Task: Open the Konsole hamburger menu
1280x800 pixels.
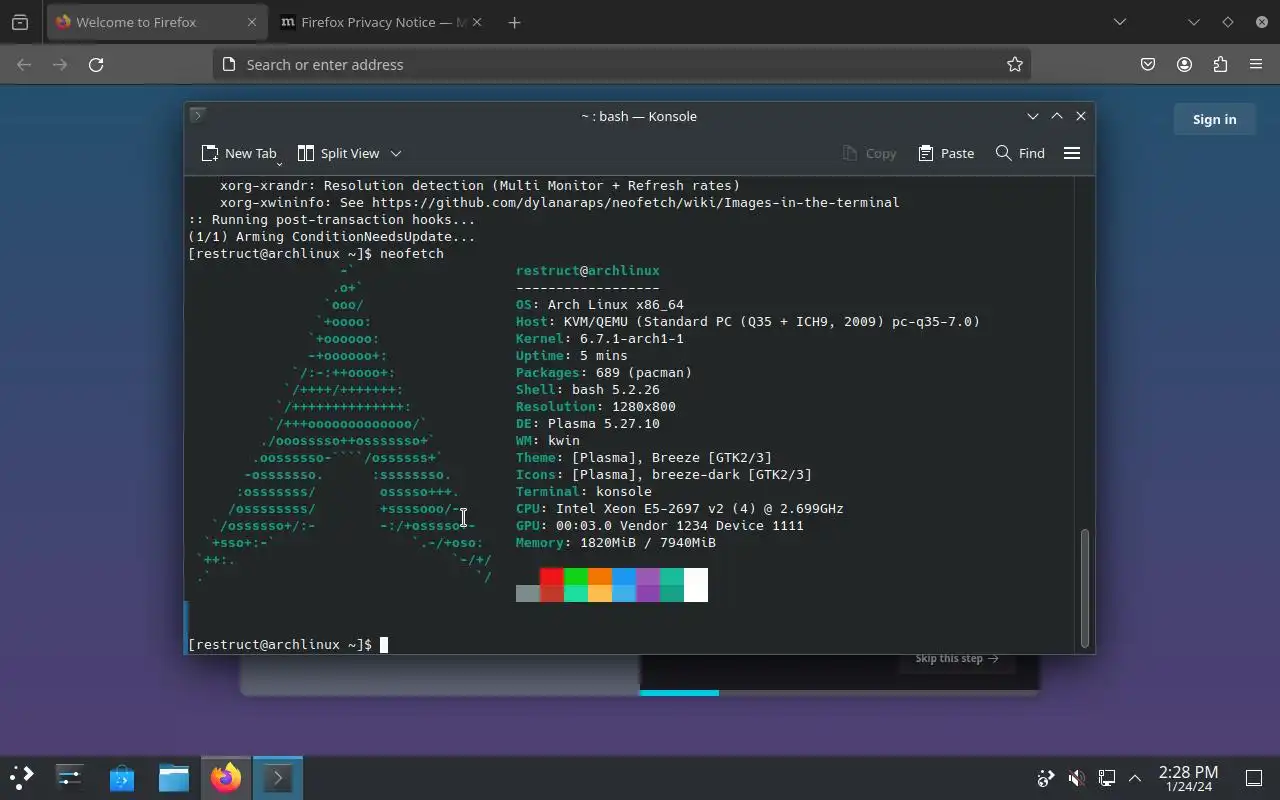Action: pyautogui.click(x=1072, y=153)
